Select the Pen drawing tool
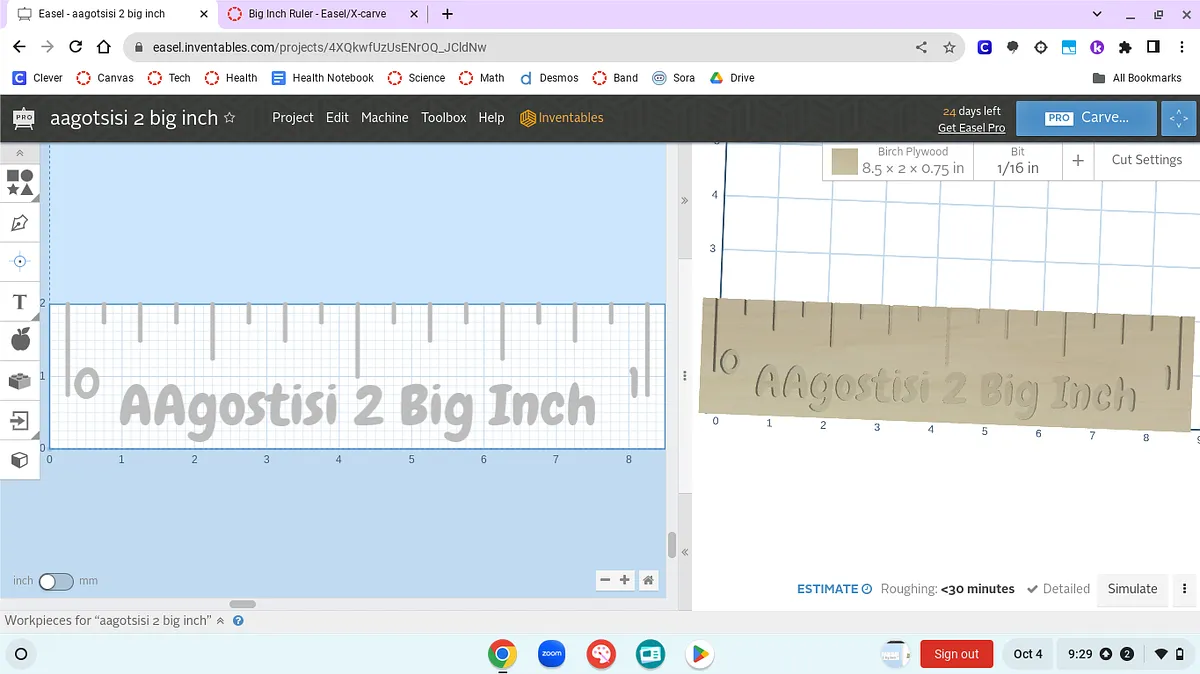This screenshot has width=1200, height=674. coord(20,222)
